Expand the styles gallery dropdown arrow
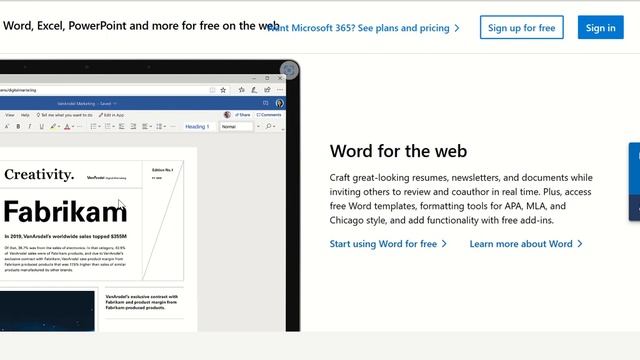The height and width of the screenshot is (360, 640). (x=258, y=126)
